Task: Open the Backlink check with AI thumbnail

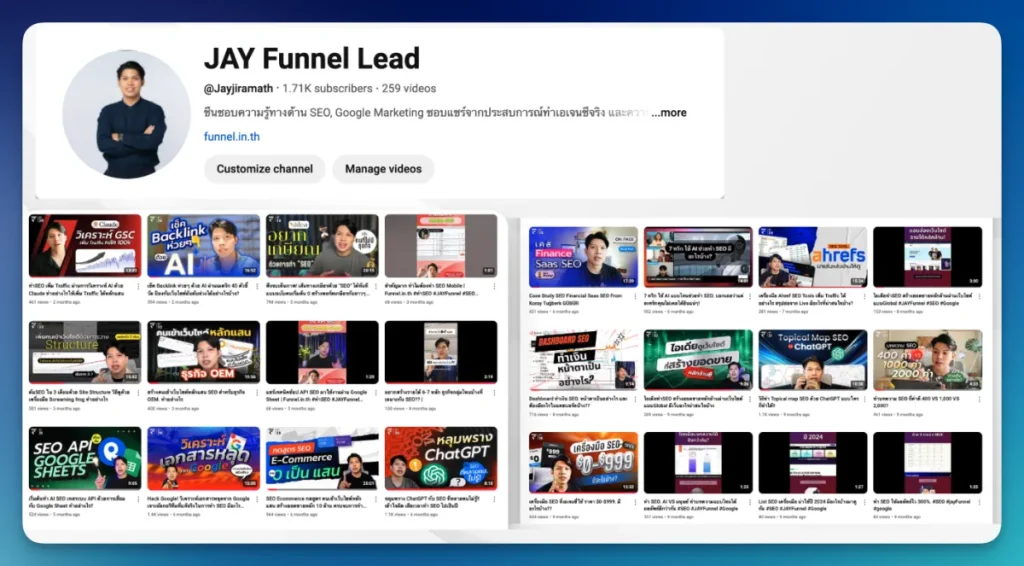Action: [x=204, y=245]
